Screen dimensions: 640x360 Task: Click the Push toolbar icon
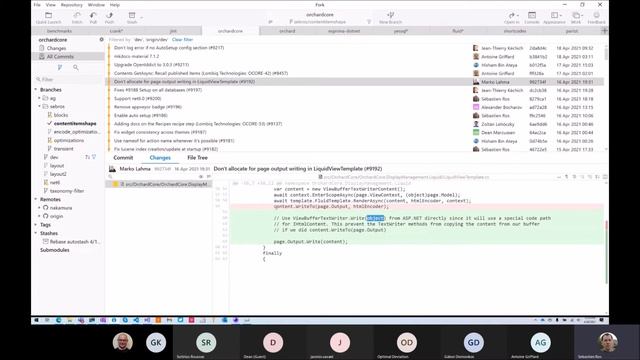point(109,16)
